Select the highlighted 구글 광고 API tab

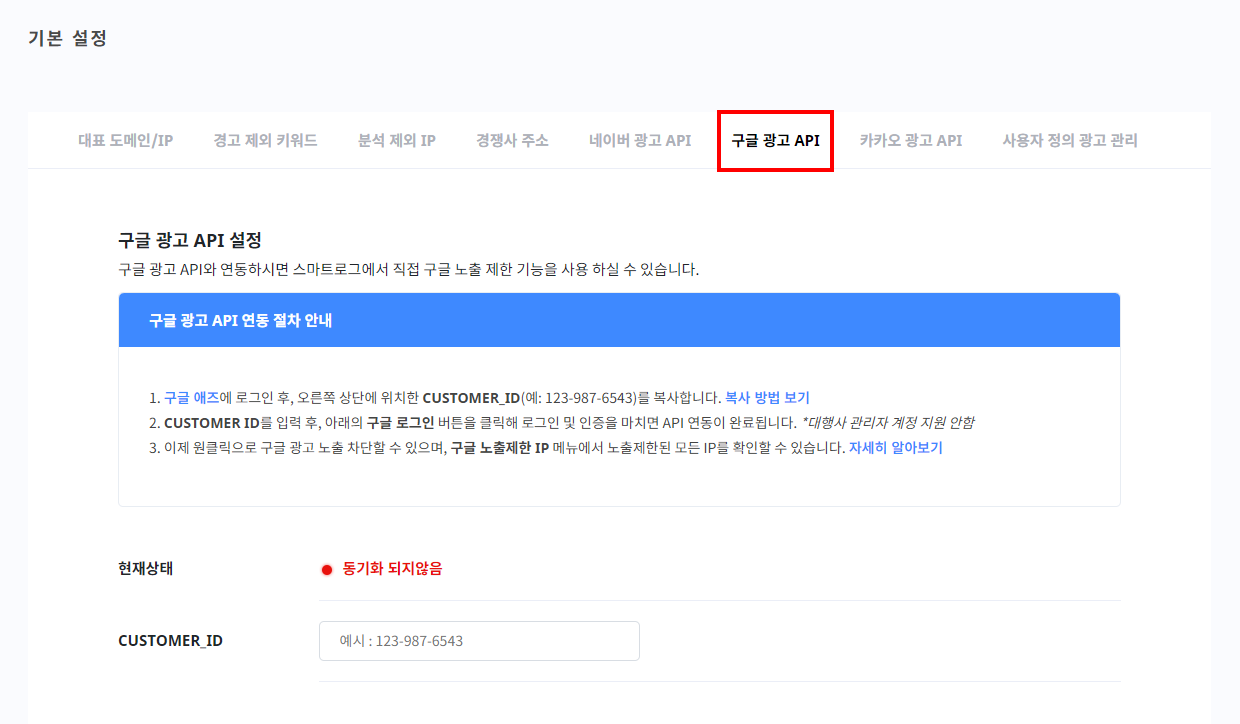(775, 140)
